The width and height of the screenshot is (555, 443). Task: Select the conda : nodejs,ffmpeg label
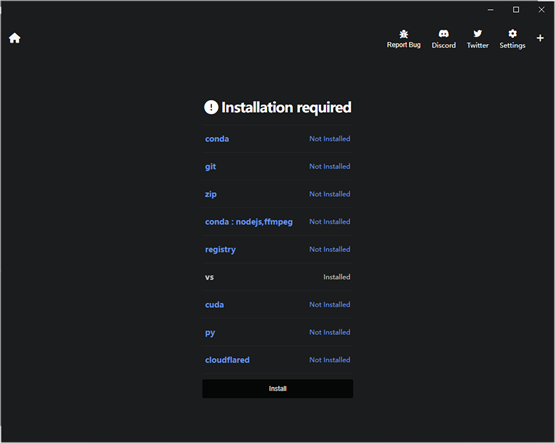[x=249, y=222]
